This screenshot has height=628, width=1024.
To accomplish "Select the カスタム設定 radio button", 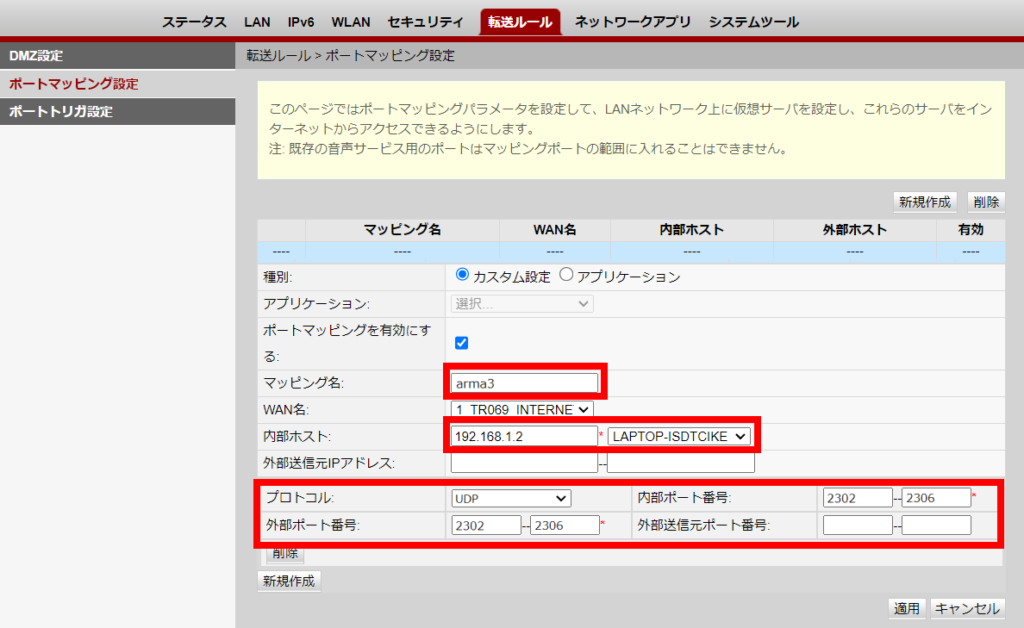I will pos(462,275).
